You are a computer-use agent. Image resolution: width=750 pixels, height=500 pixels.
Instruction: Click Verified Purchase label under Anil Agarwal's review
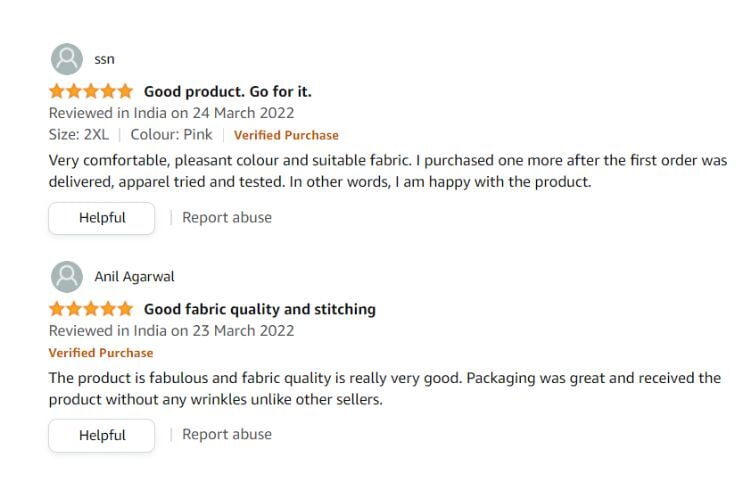pos(101,353)
